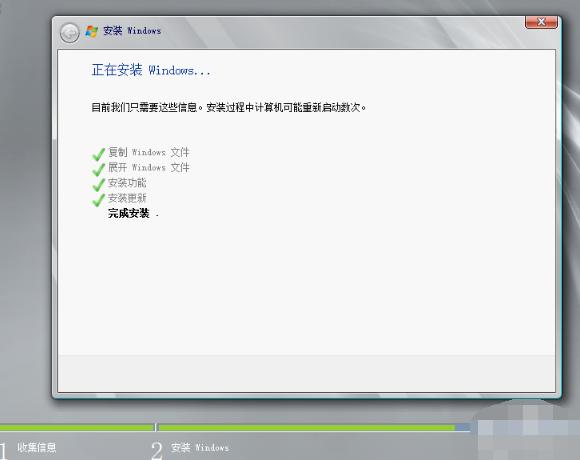Click the bold 完成安装 step
This screenshot has width=580, height=460.
coord(129,213)
